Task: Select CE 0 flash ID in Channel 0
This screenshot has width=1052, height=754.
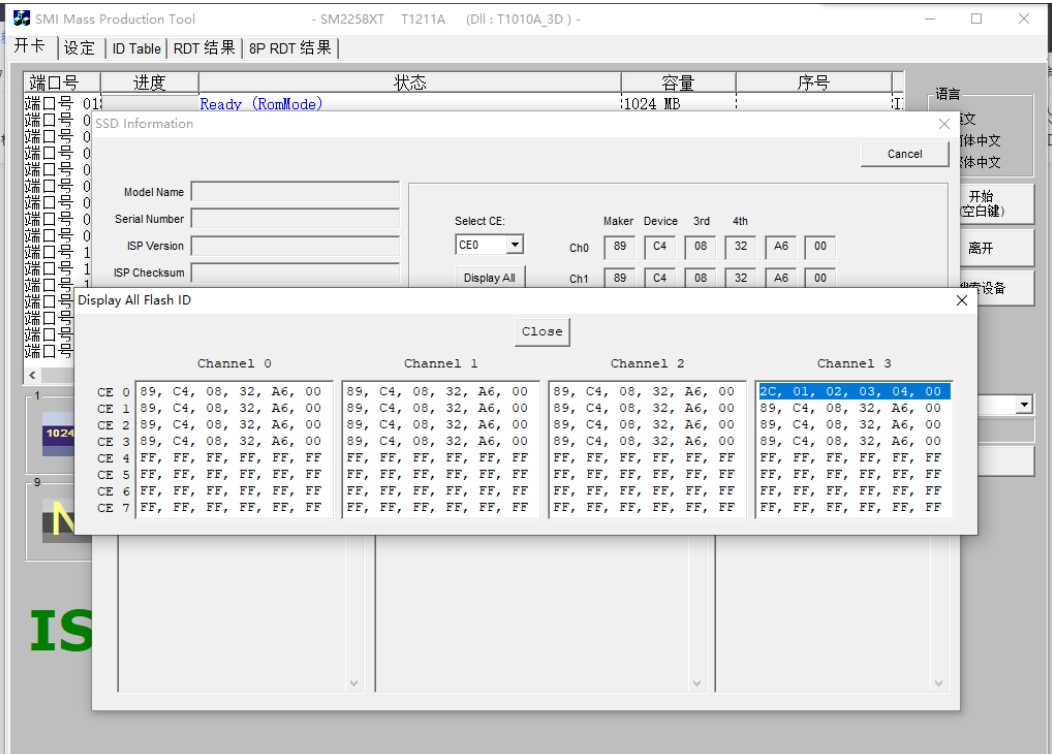Action: click(231, 392)
